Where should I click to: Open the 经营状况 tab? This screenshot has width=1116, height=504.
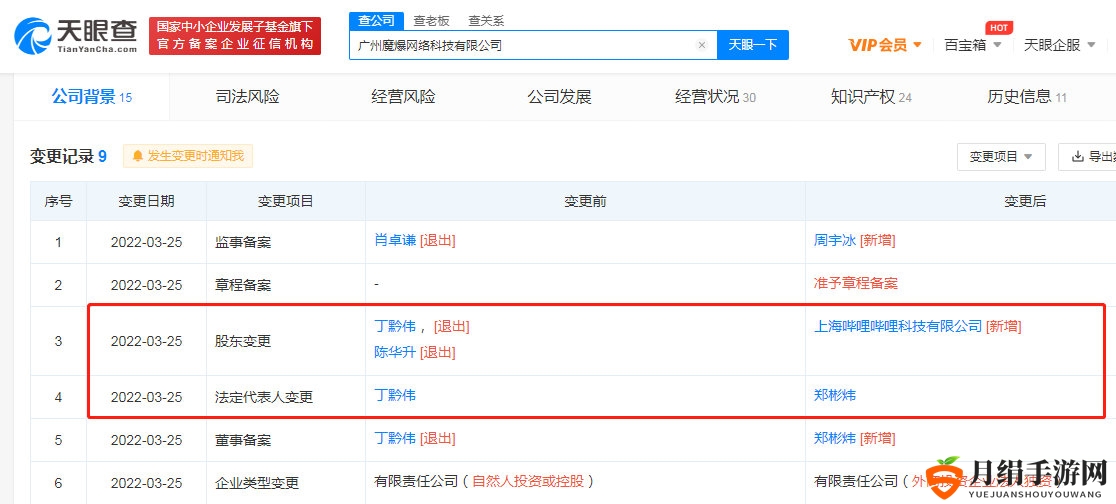tap(715, 97)
